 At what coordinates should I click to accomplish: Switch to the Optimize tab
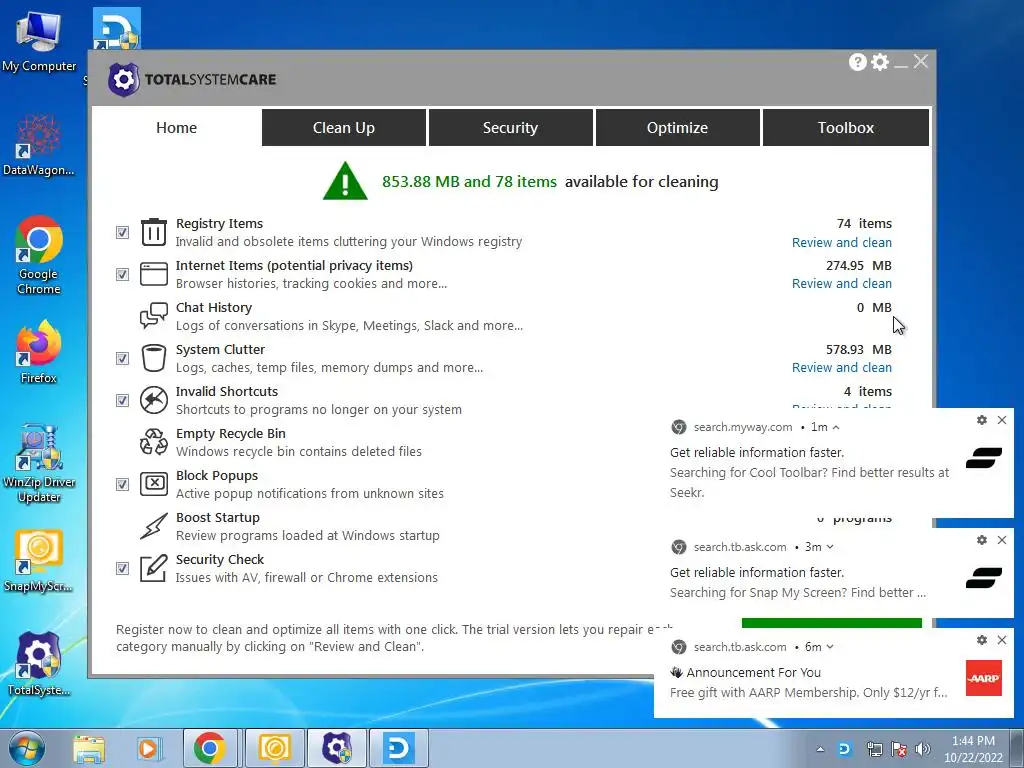coord(677,127)
